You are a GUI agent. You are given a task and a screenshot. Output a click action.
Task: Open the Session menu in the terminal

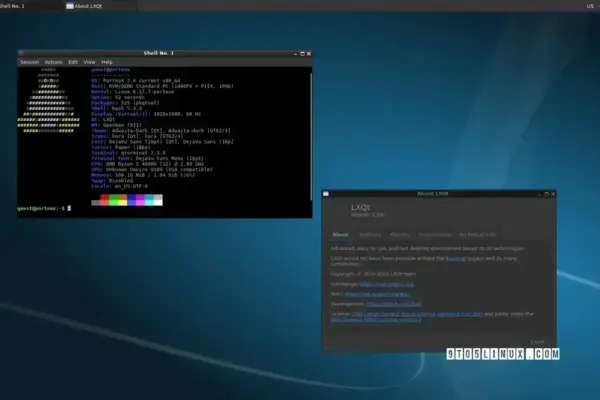[x=29, y=62]
